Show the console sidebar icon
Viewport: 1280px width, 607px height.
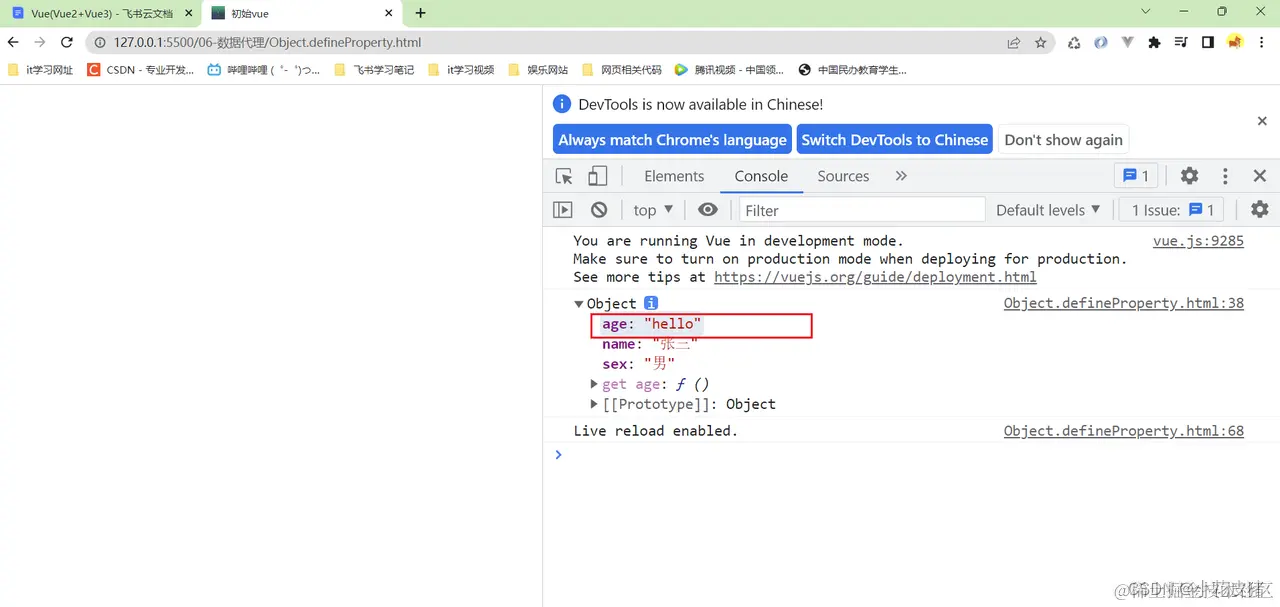[x=563, y=210]
